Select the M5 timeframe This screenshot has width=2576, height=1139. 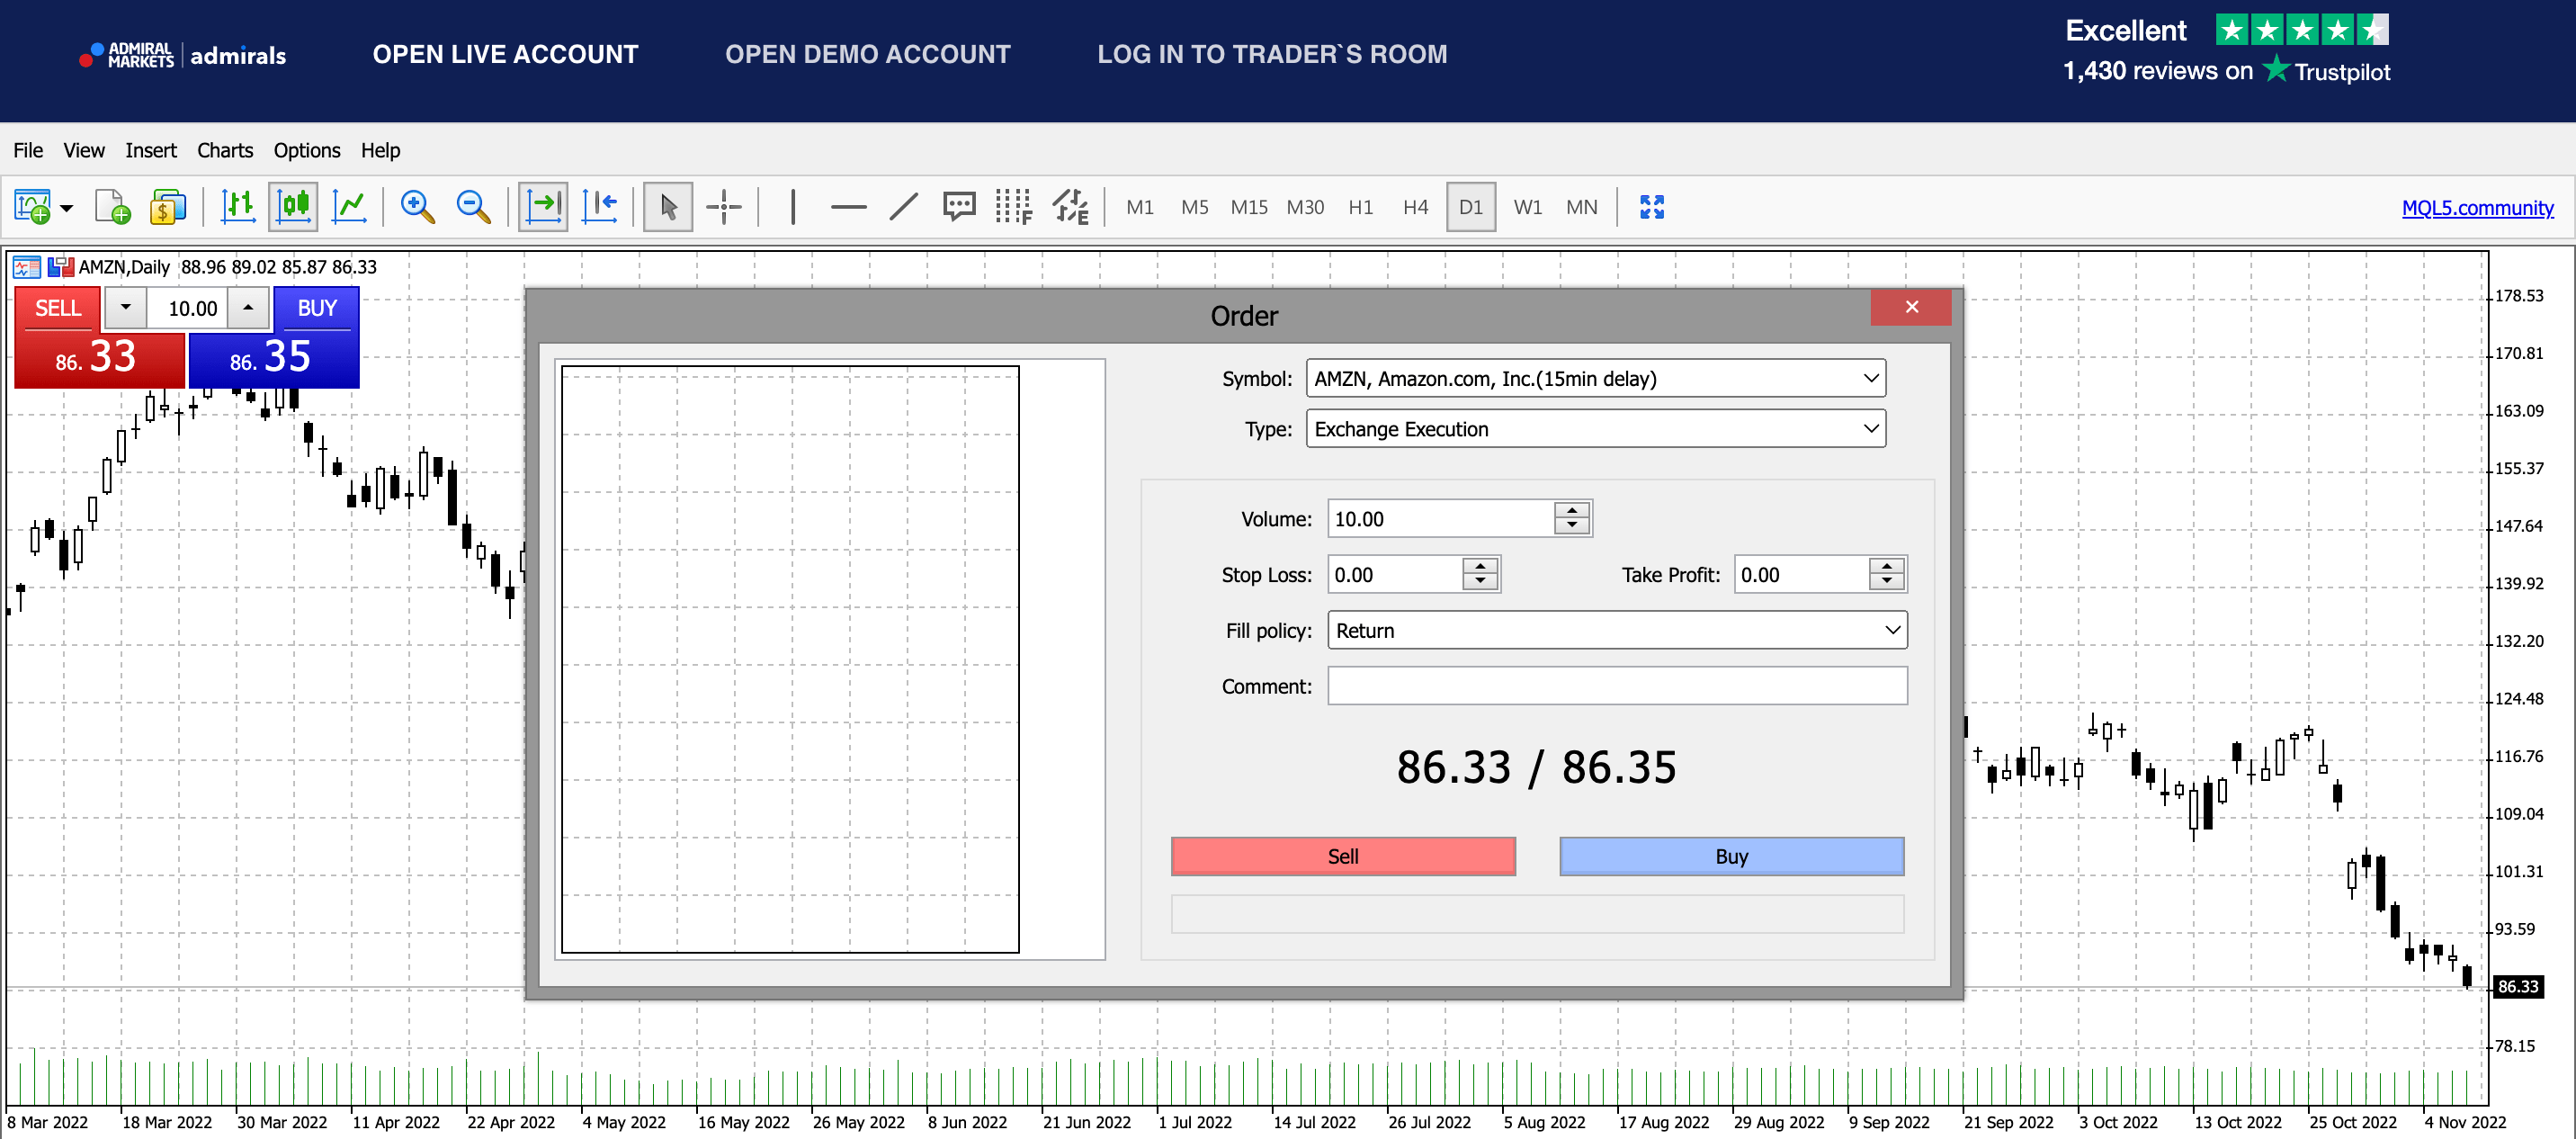click(x=1194, y=207)
